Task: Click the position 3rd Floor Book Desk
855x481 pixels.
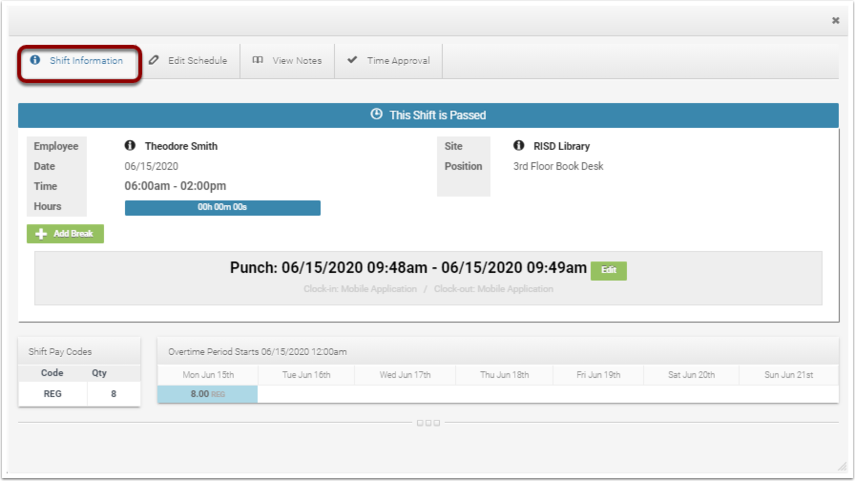Action: [x=558, y=166]
